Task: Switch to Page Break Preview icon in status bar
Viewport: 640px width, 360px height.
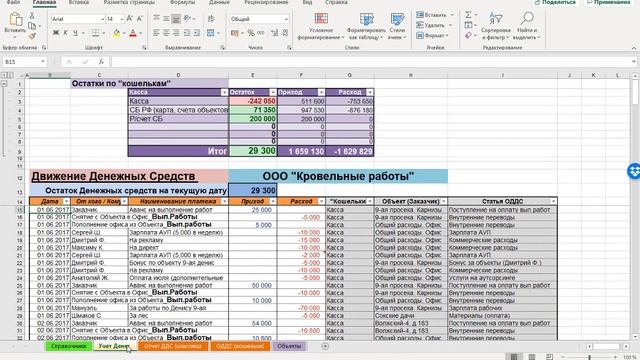Action: pos(549,357)
